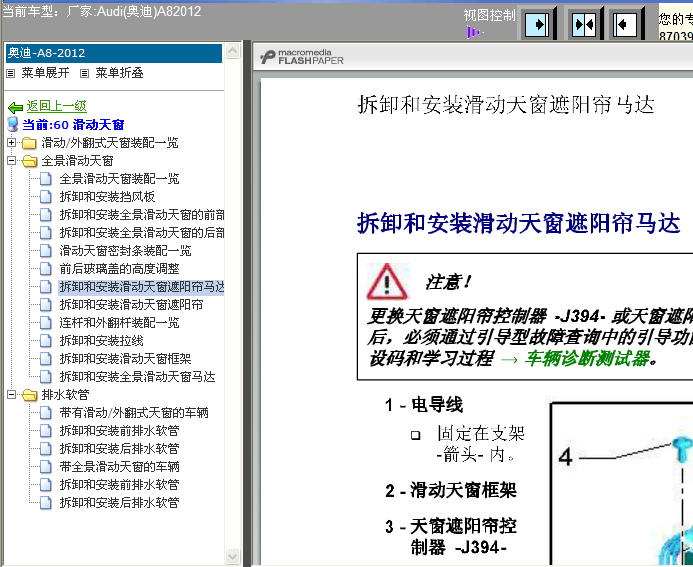Click the page icon beside 拆卸和安装挡风板
Viewport: 693px width, 567px height.
(x=46, y=197)
